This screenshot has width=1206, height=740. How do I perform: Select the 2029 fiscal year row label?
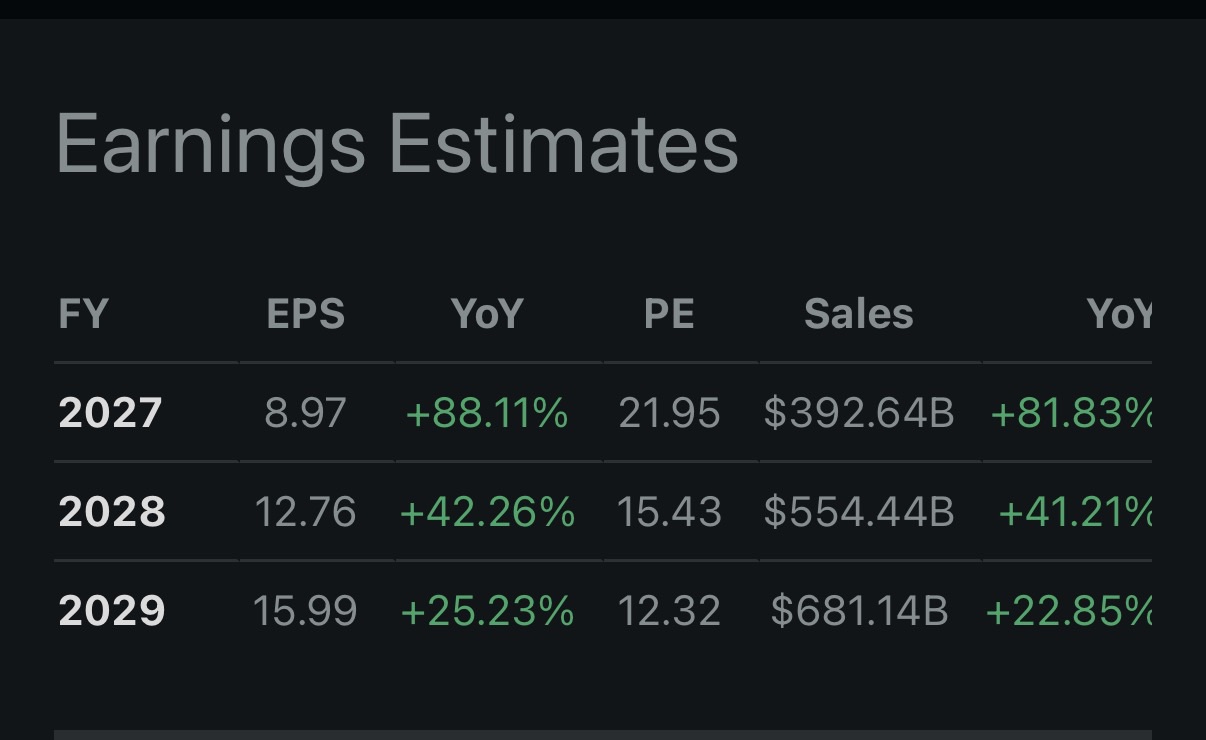tap(112, 610)
